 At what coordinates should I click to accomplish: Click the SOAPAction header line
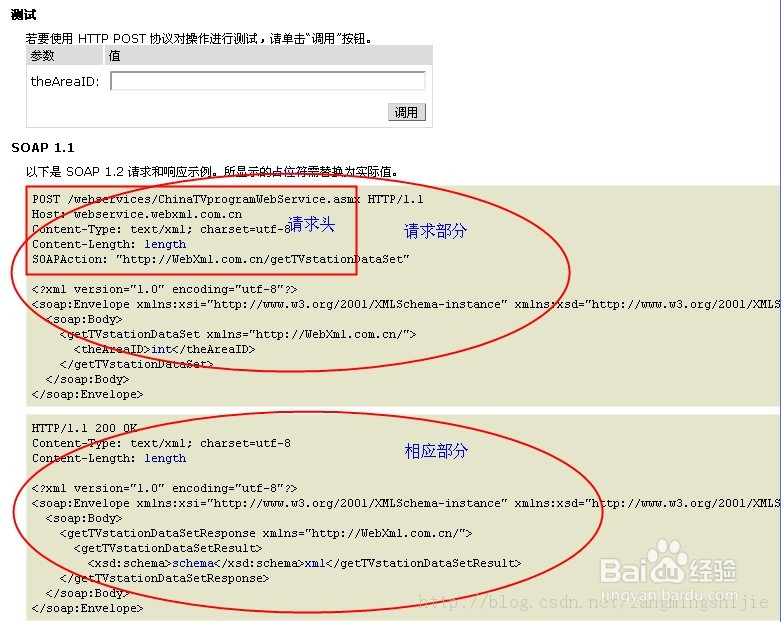click(x=221, y=259)
